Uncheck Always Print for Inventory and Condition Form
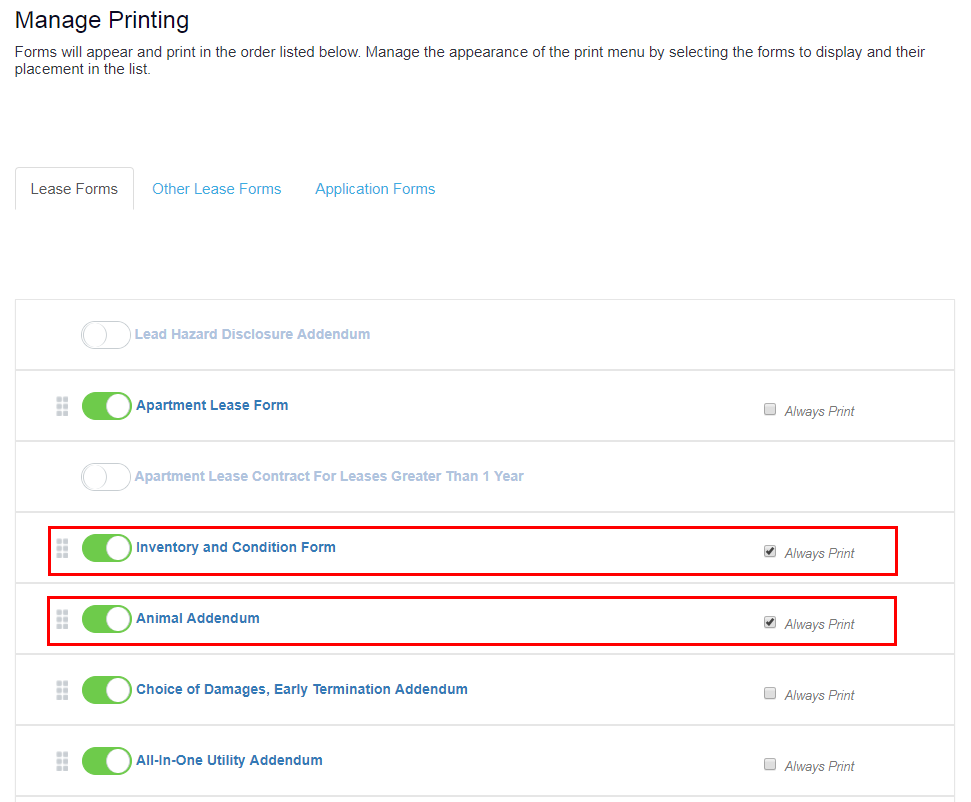Screen dimensions: 971x802 (x=770, y=551)
